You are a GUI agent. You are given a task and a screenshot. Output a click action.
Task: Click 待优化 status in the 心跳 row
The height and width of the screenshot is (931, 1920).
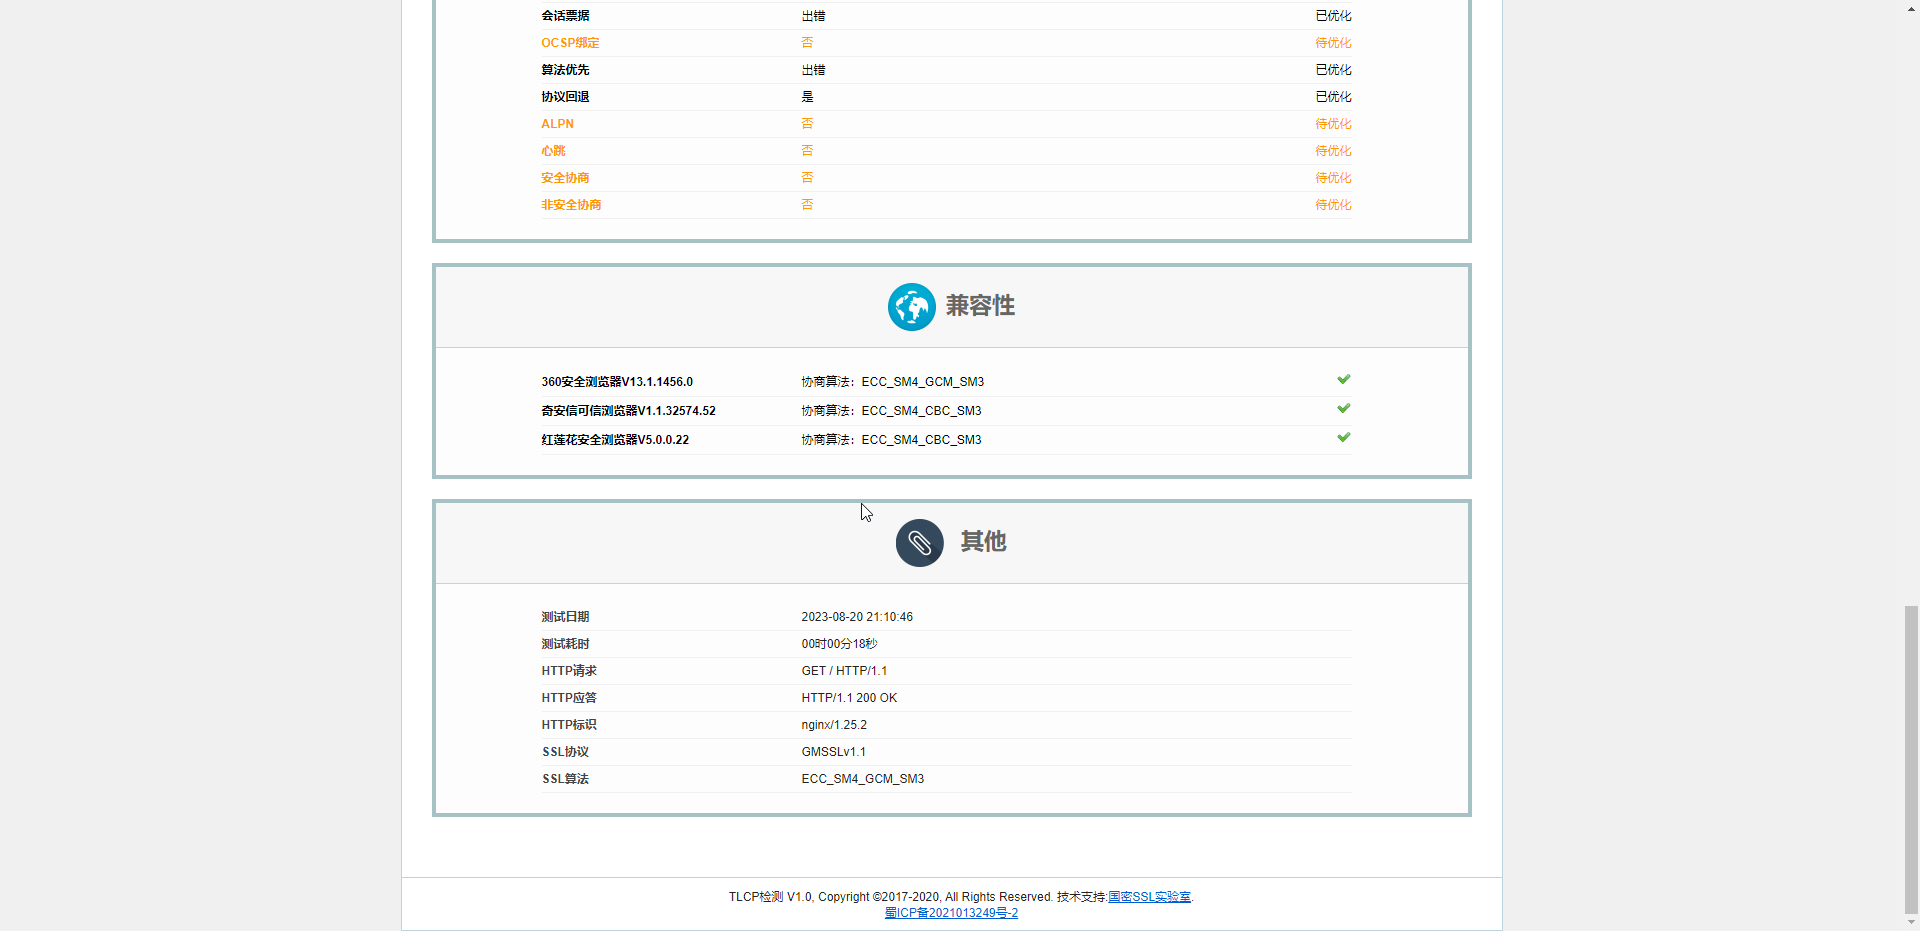click(x=1333, y=151)
